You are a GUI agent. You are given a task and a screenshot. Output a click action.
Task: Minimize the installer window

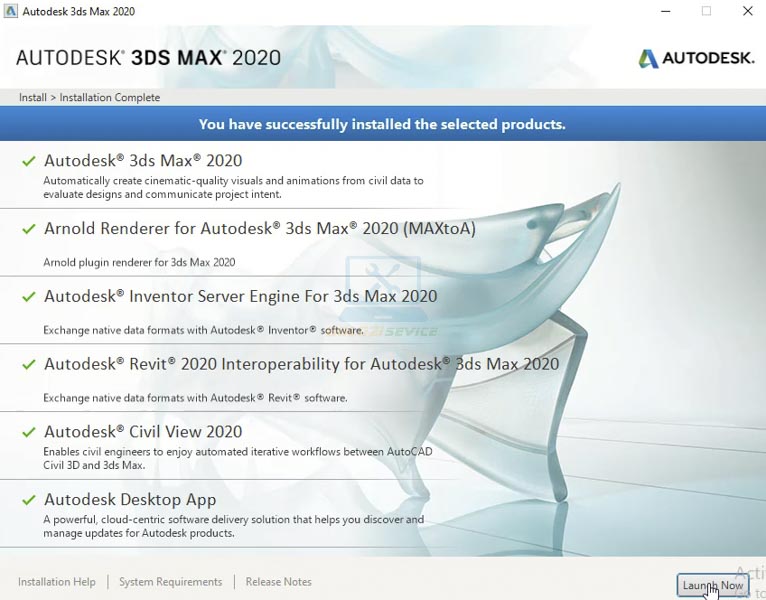coord(666,12)
